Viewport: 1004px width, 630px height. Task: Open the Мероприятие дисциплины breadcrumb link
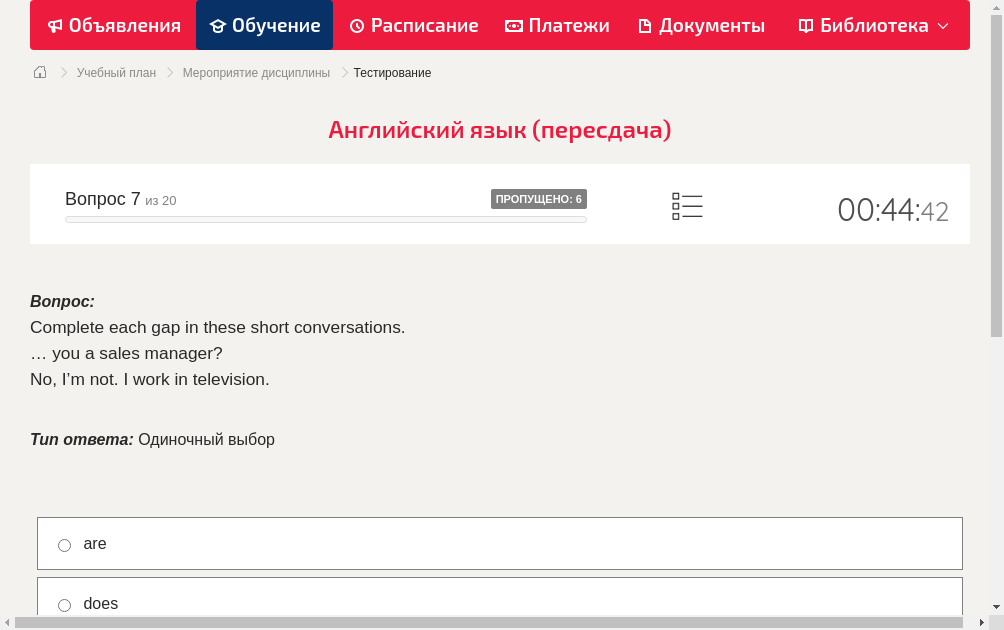[256, 72]
